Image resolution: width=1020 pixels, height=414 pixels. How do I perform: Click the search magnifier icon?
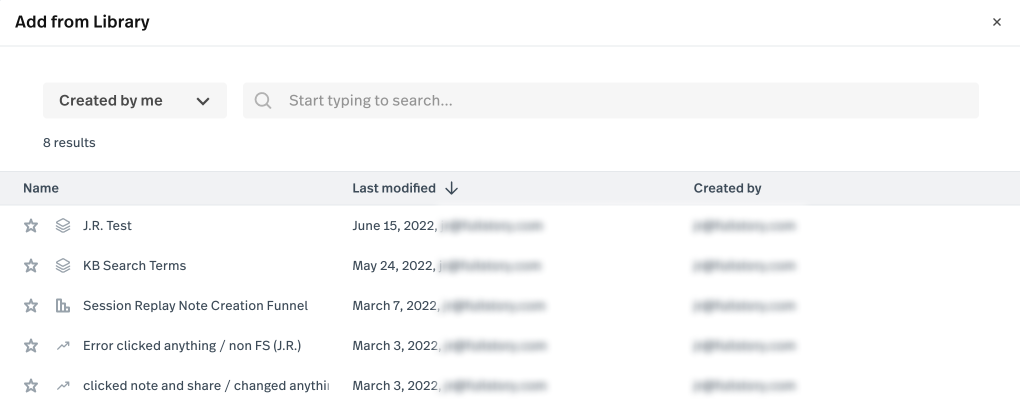263,101
